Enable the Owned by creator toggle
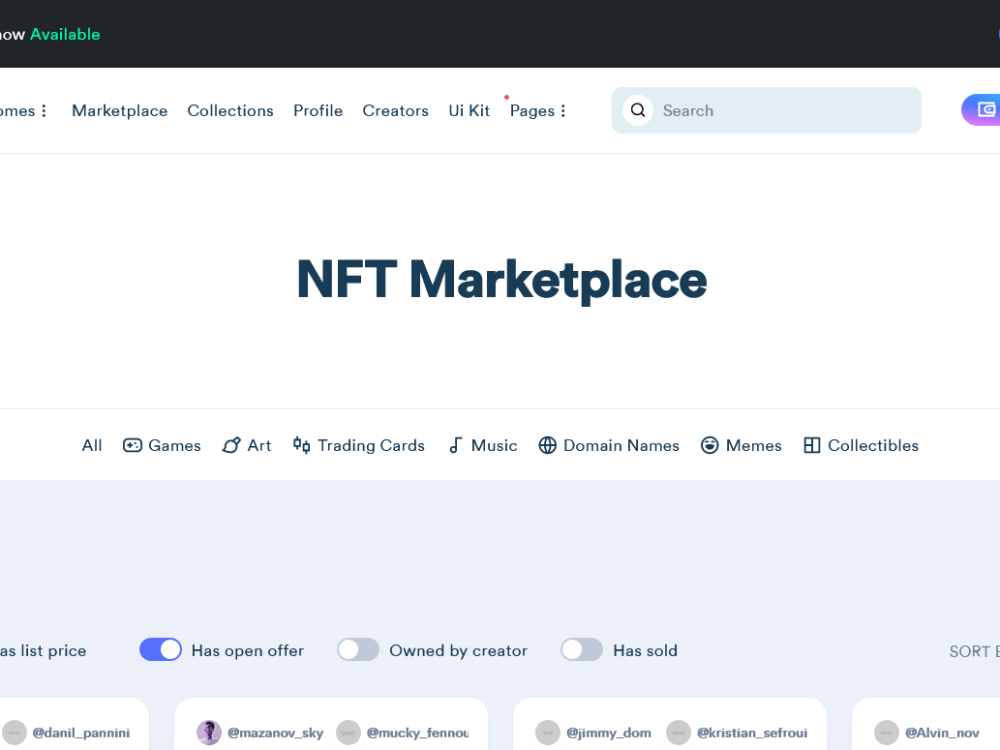 click(x=358, y=650)
